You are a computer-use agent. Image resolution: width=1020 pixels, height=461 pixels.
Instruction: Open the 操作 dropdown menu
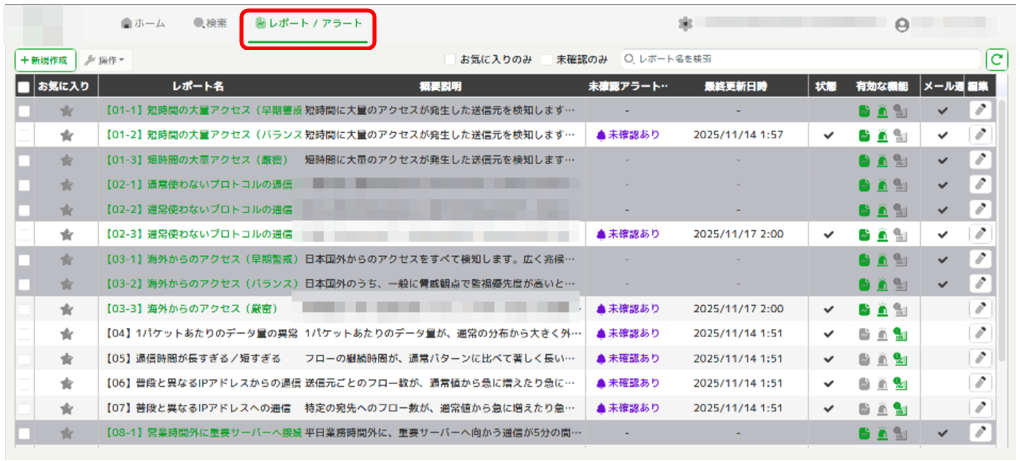click(107, 60)
